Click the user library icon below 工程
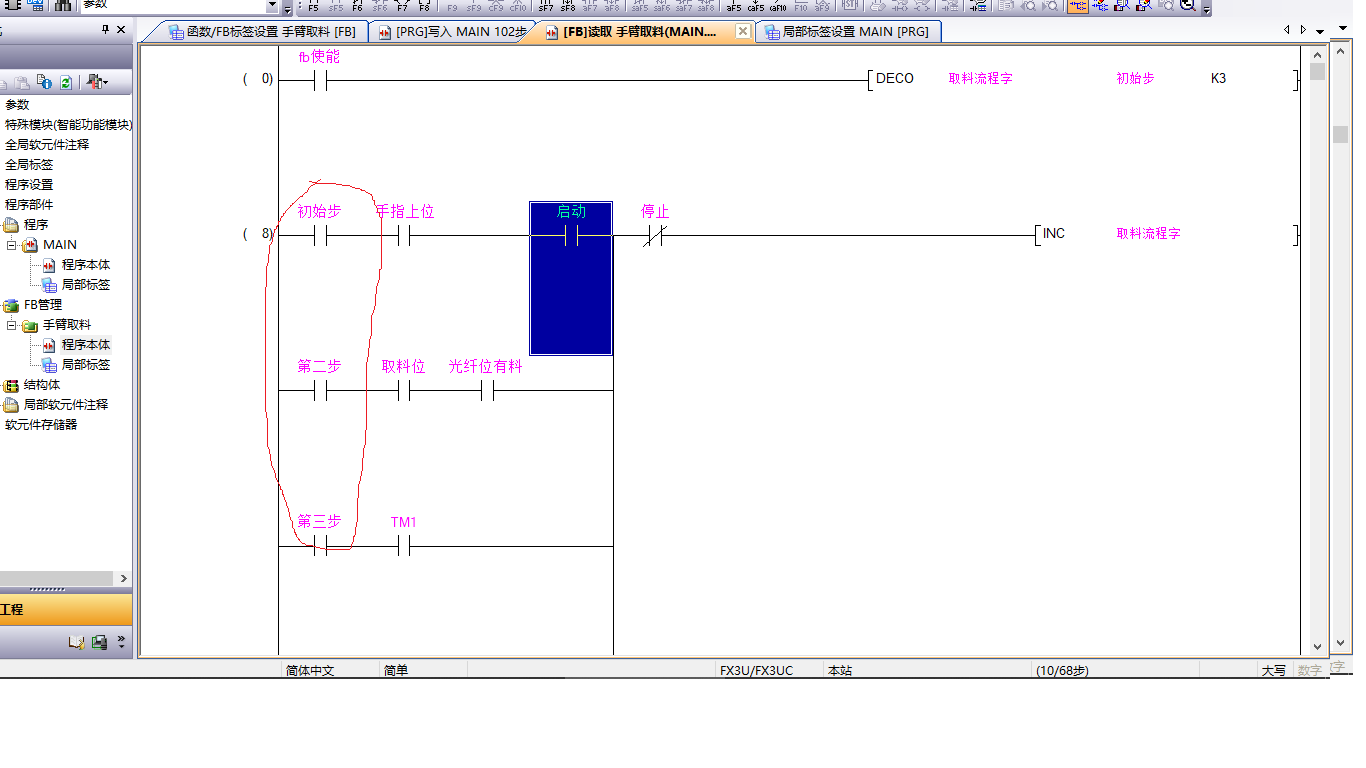1366x768 pixels. pos(77,642)
